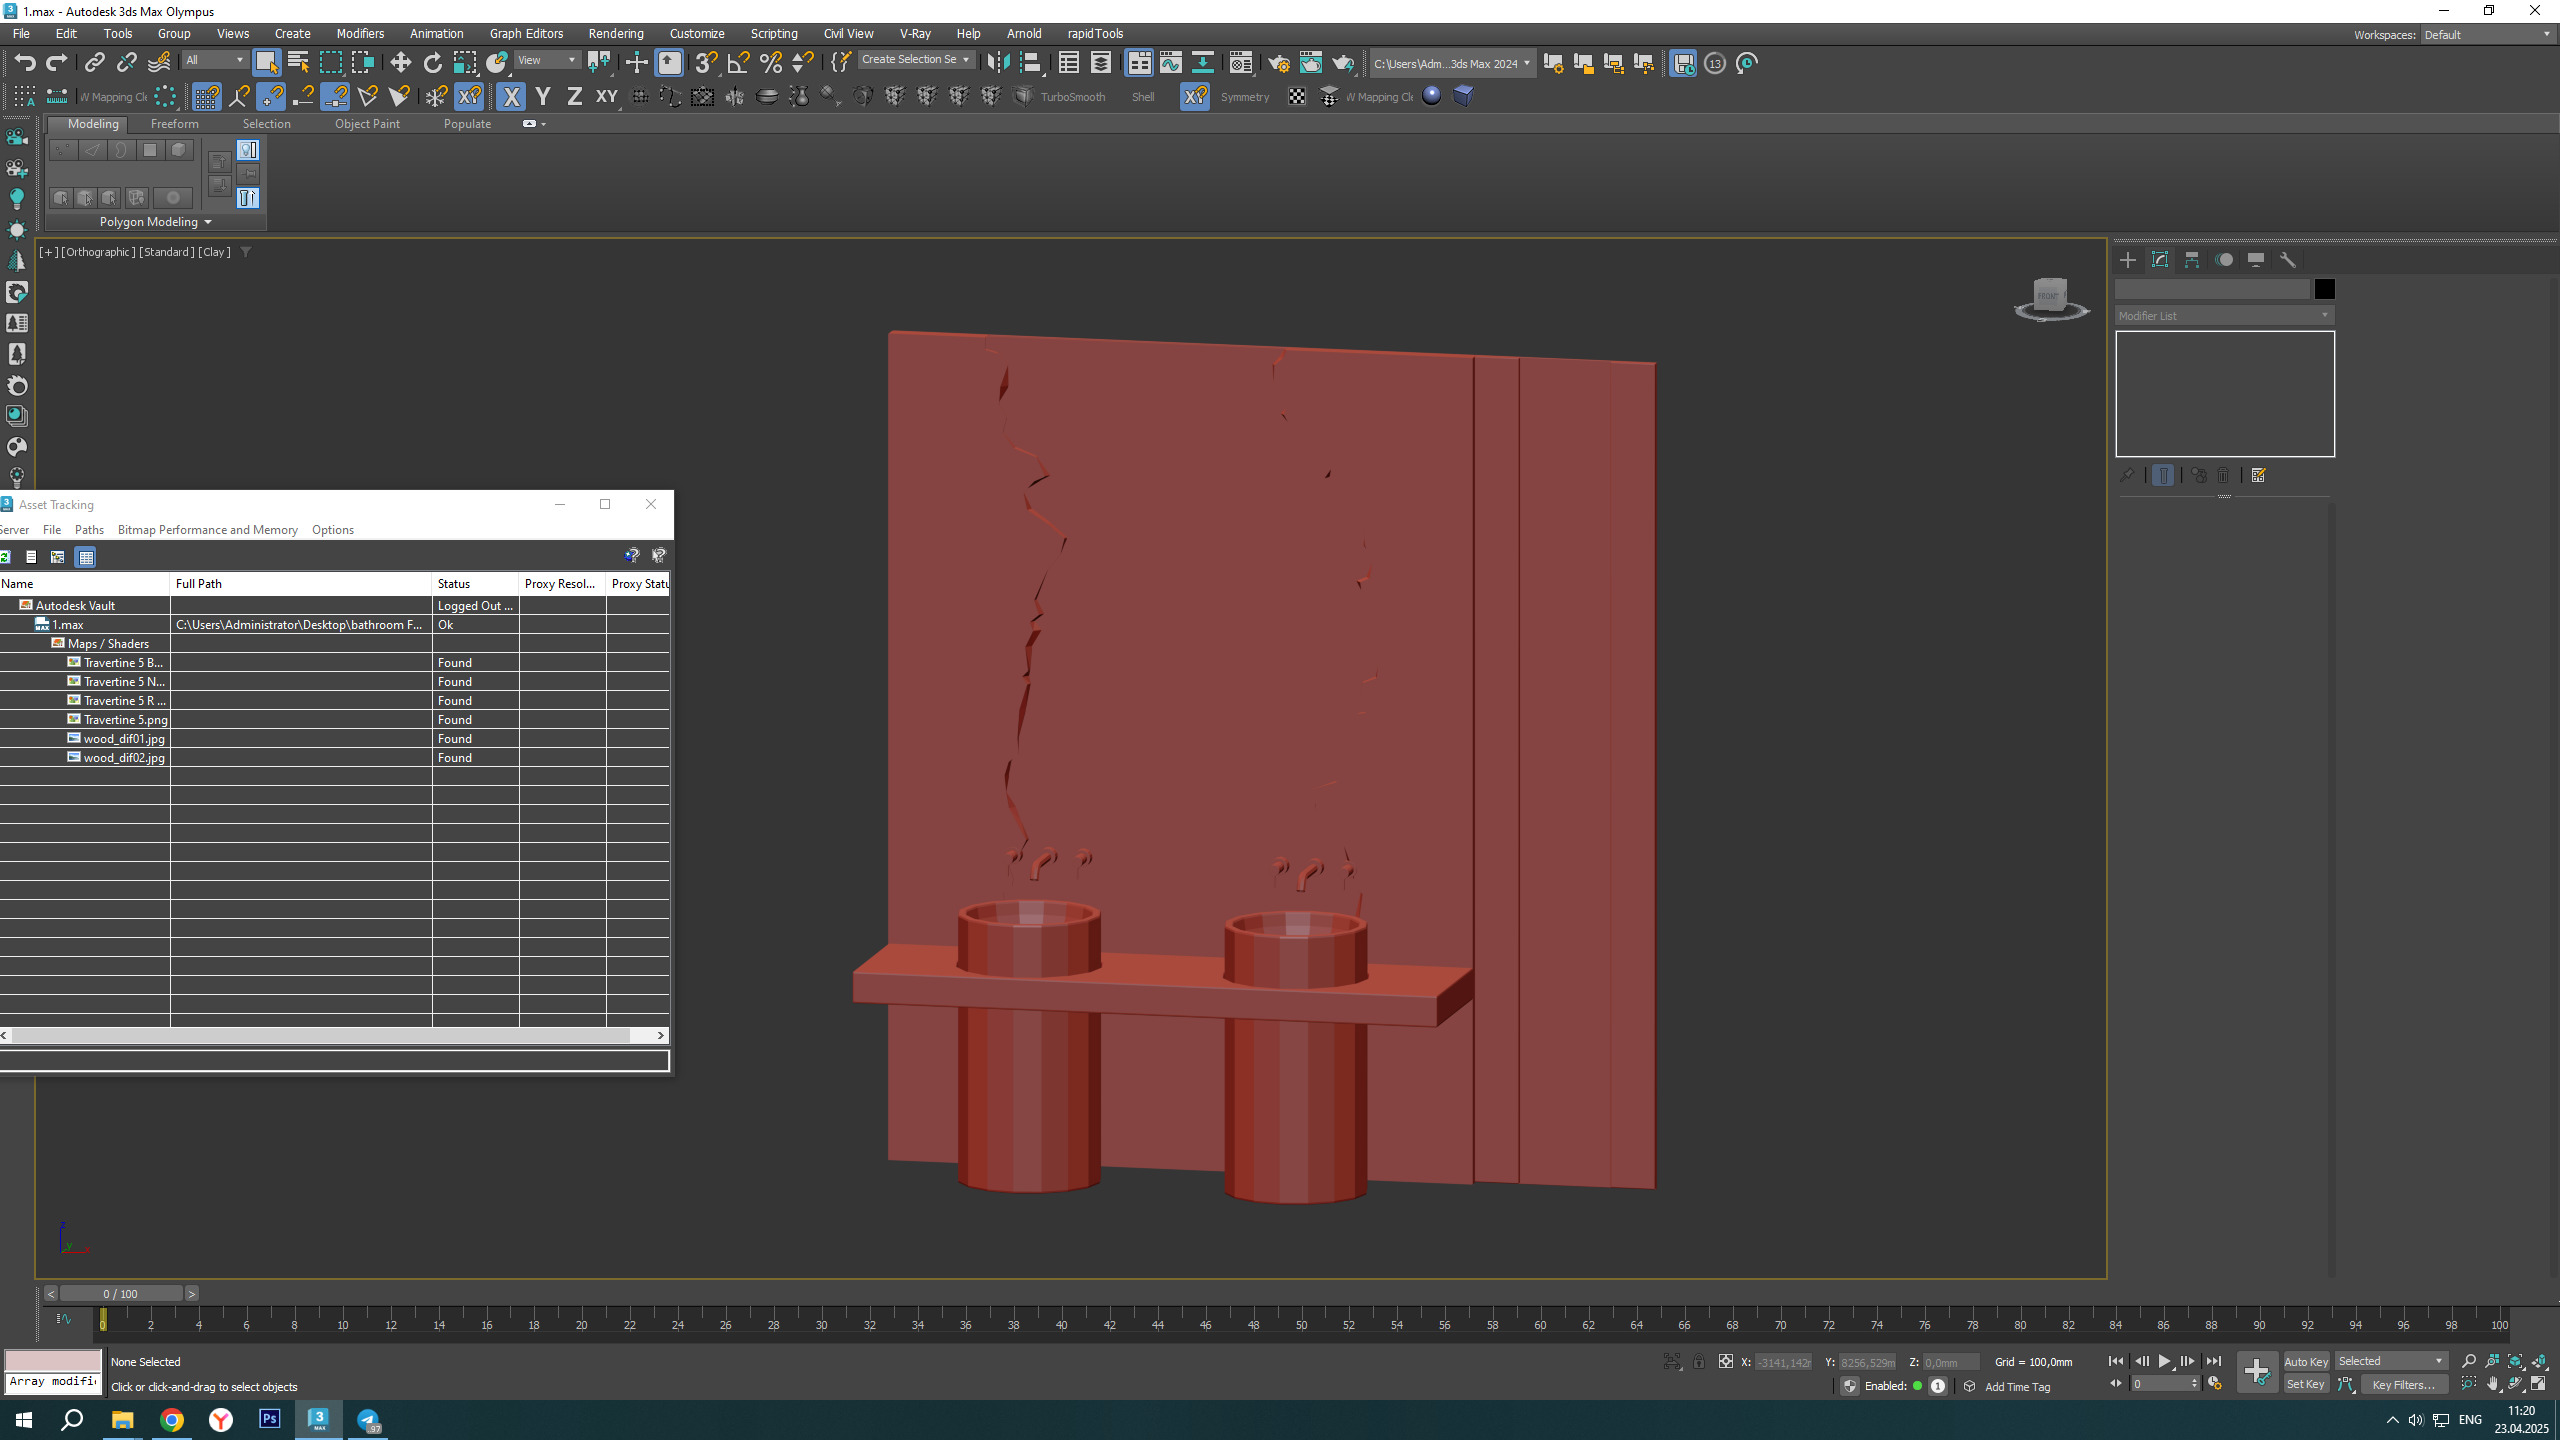
Task: Open the key mode Selected dropdown
Action: [2390, 1361]
